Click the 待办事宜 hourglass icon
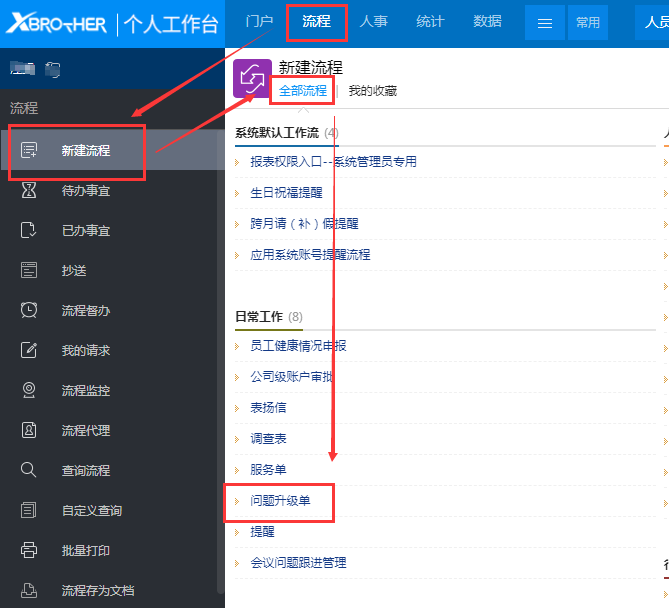This screenshot has height=608, width=669. [x=29, y=190]
